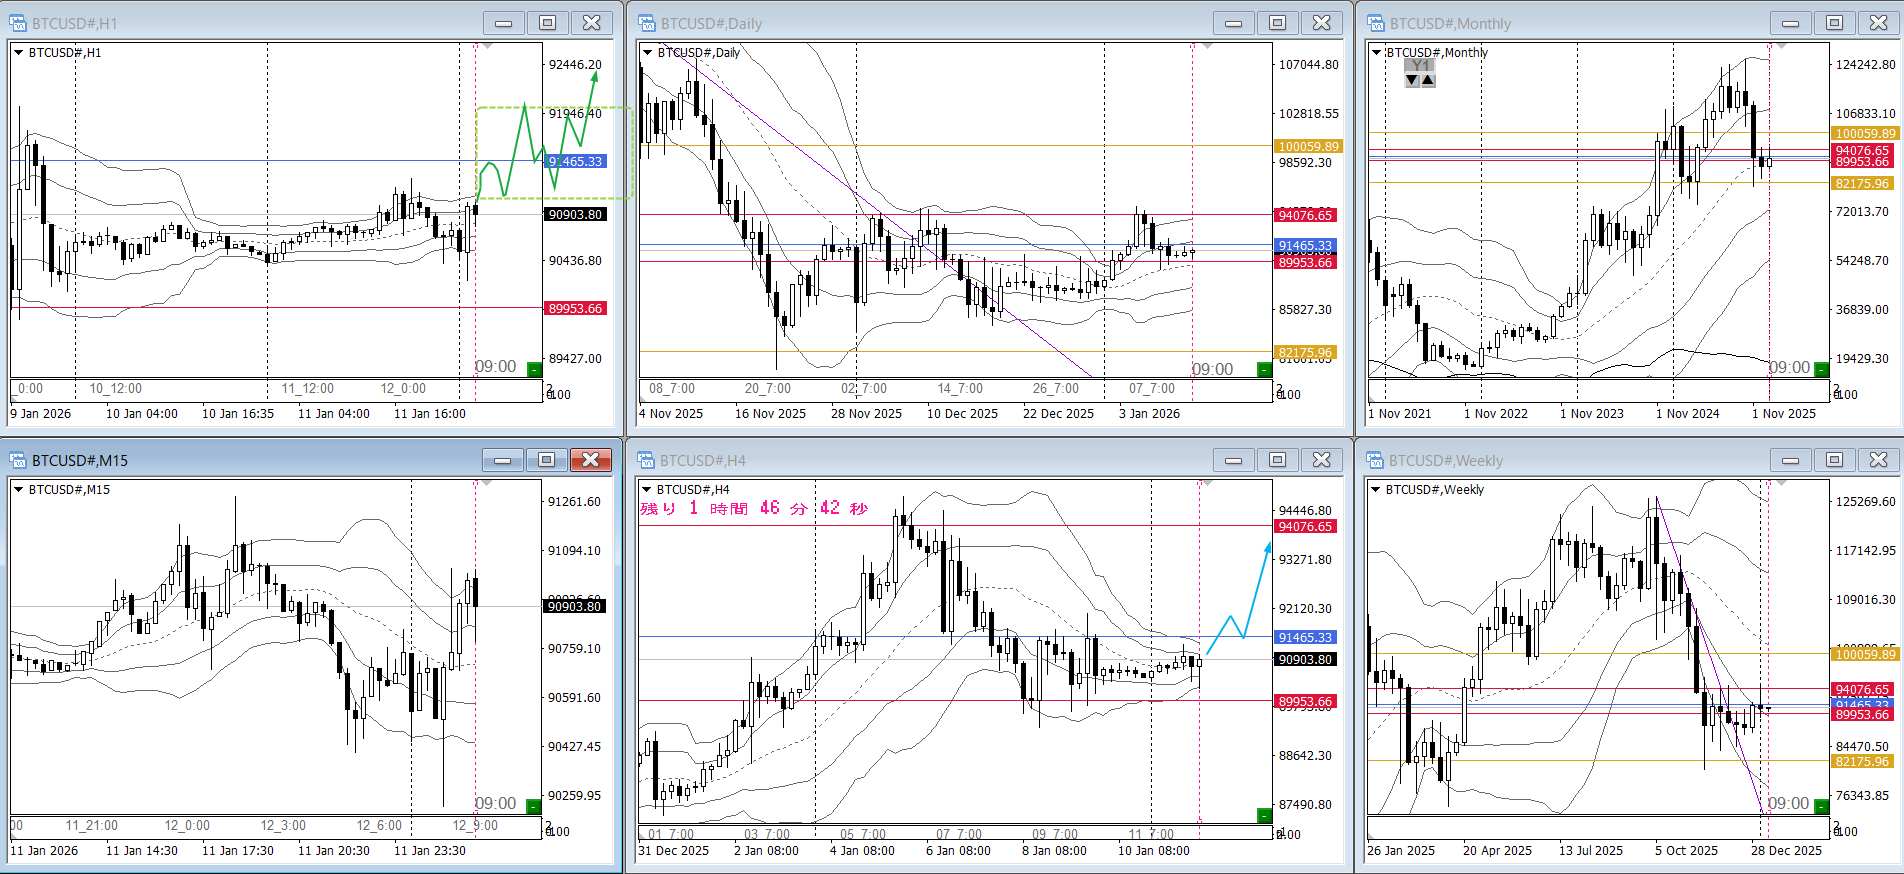This screenshot has width=1904, height=874.
Task: Click the BTCUSD#,H1 window title icon
Action: point(18,23)
